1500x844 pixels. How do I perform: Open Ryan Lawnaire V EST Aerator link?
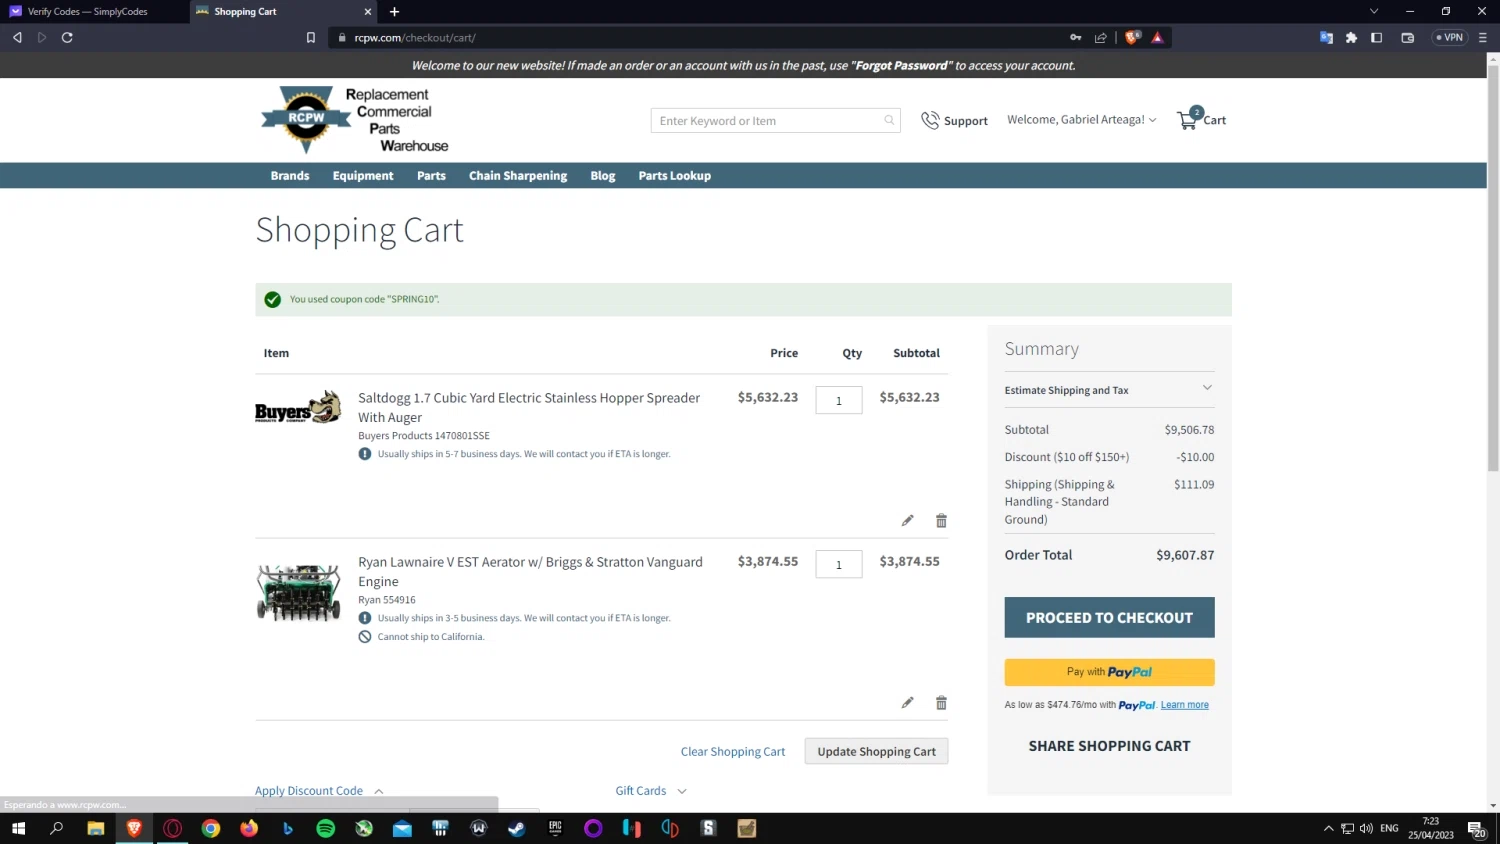pos(530,571)
